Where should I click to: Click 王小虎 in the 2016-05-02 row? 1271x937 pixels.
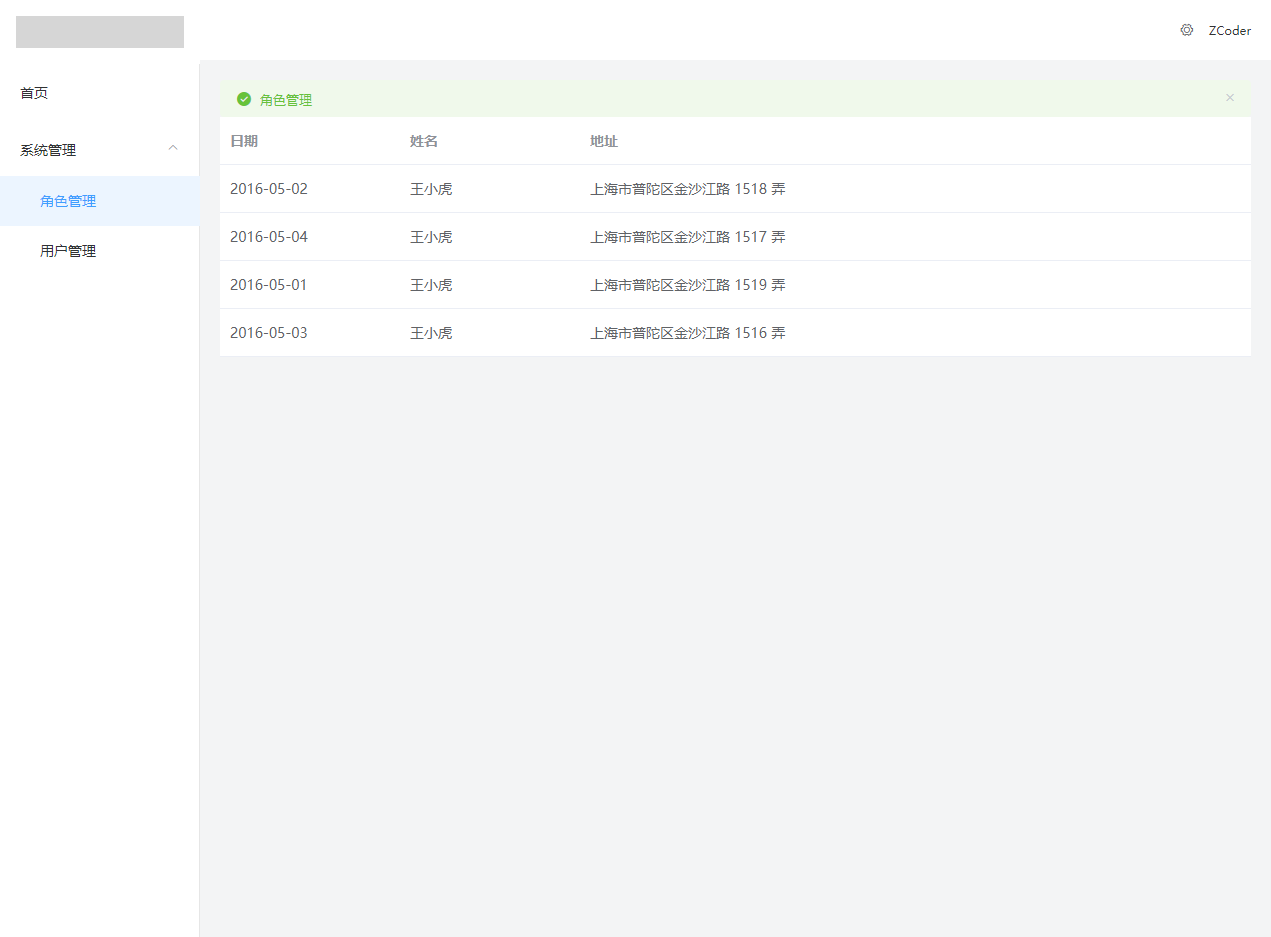[x=431, y=189]
